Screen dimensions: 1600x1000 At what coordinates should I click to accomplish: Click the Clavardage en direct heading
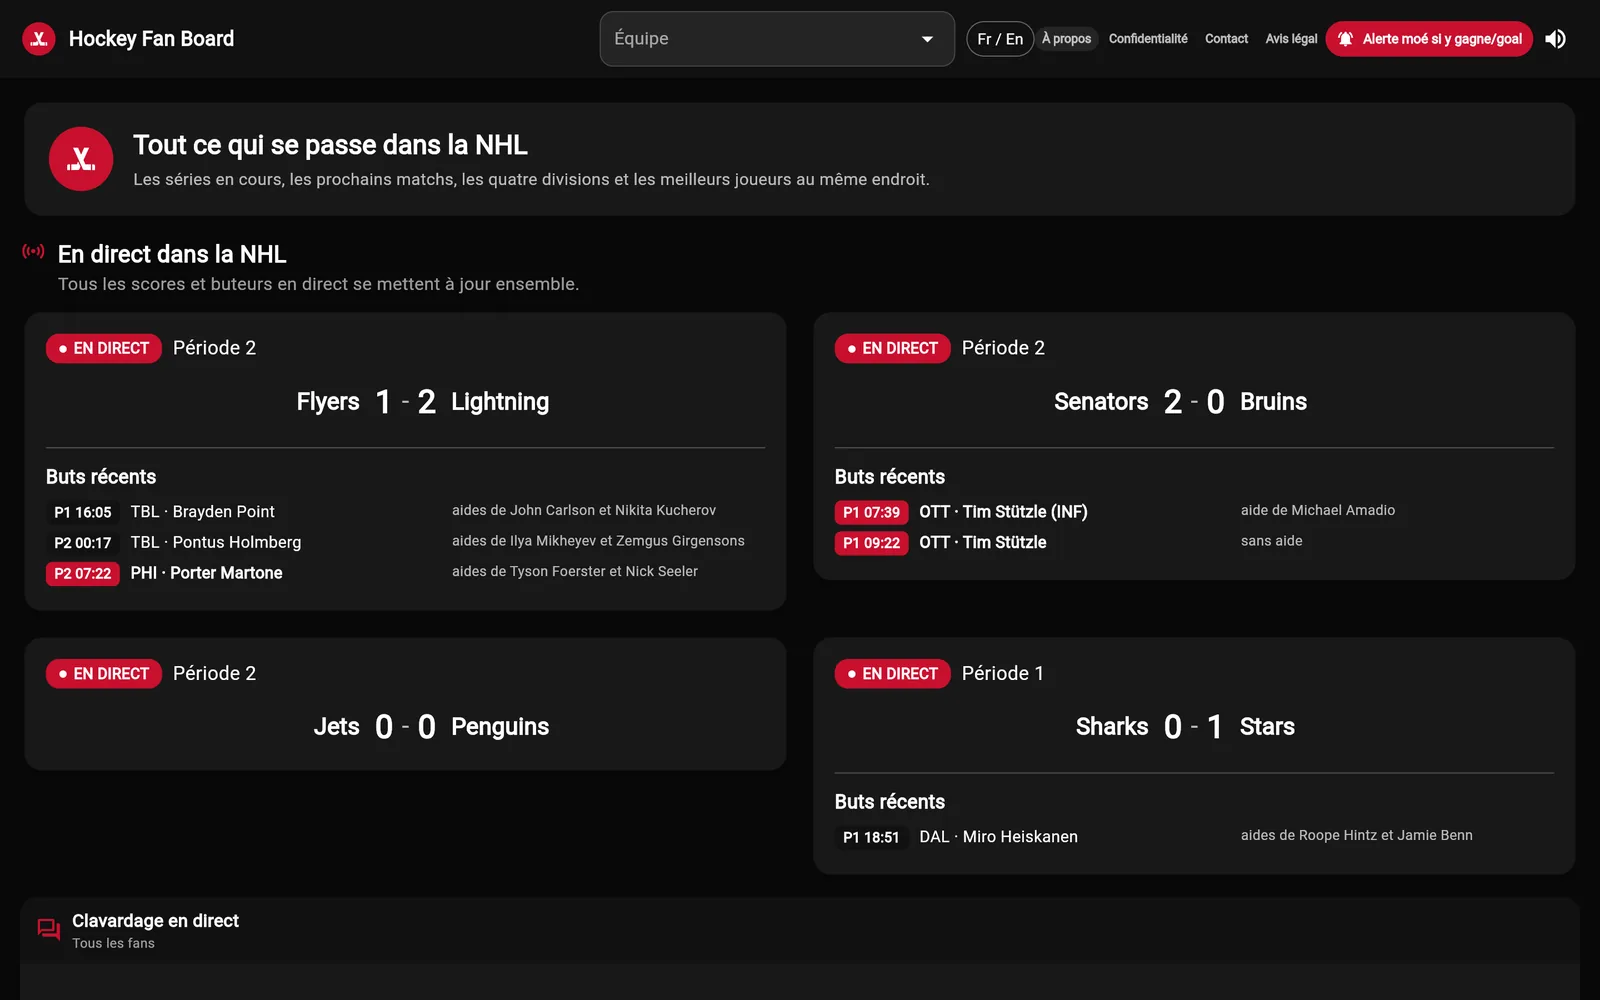(156, 921)
